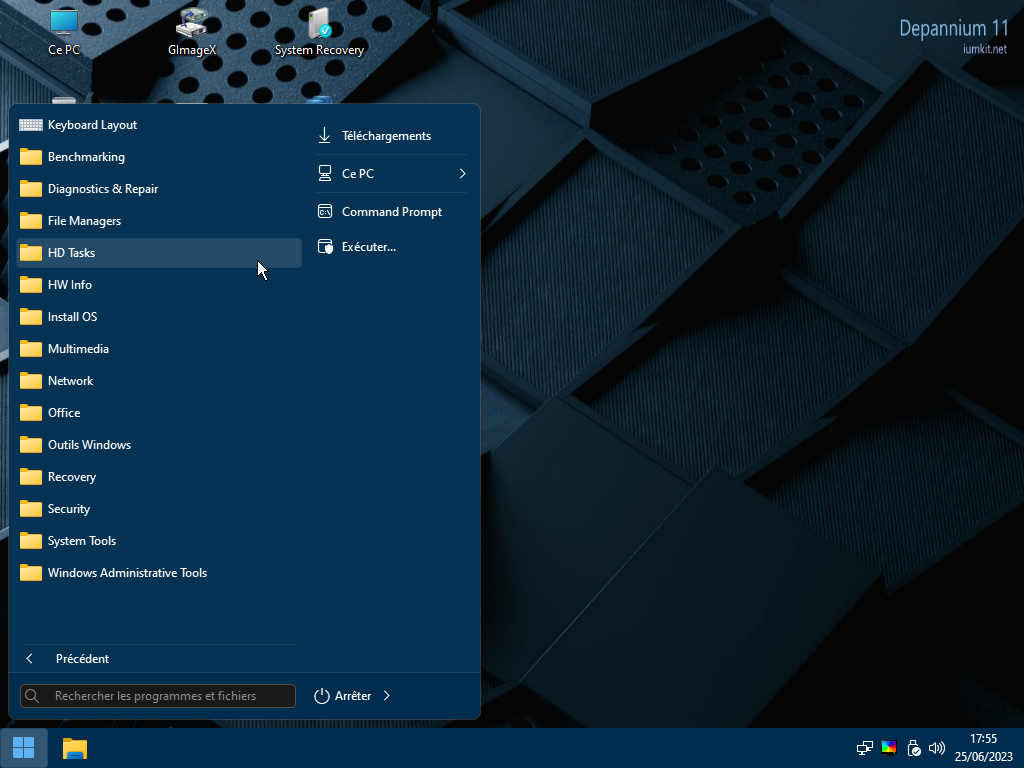Open the System Tools menu folder
This screenshot has width=1024, height=768.
tap(159, 541)
